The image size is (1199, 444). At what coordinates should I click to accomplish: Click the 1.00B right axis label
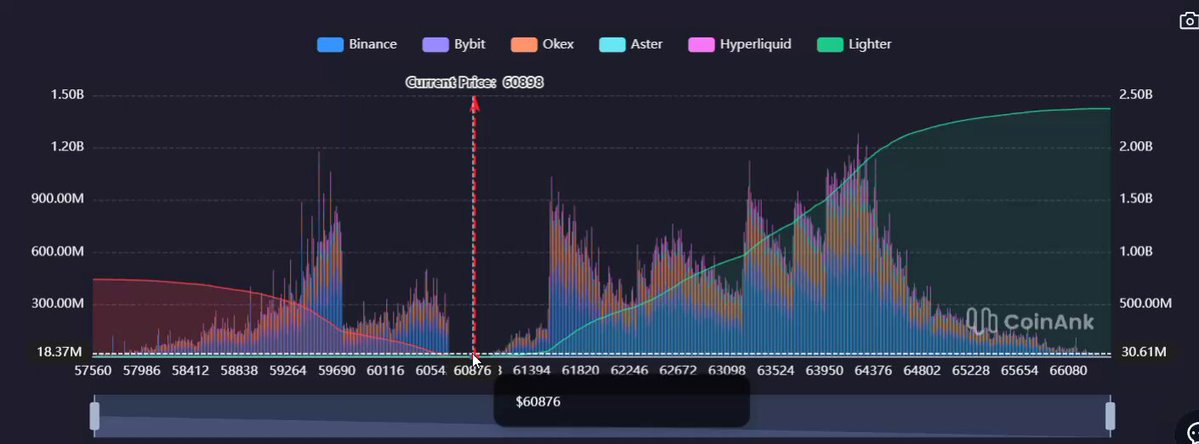1136,251
